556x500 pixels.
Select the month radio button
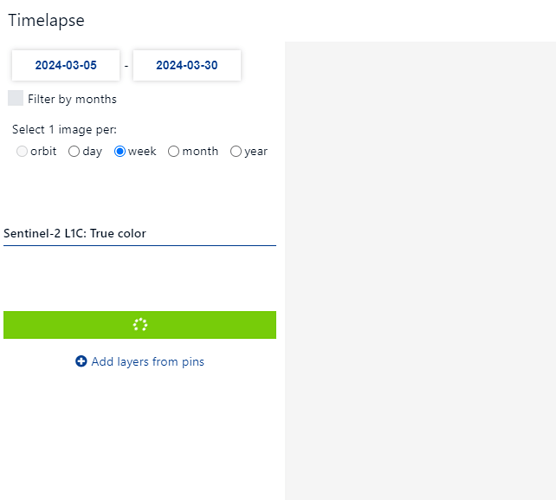coord(173,151)
